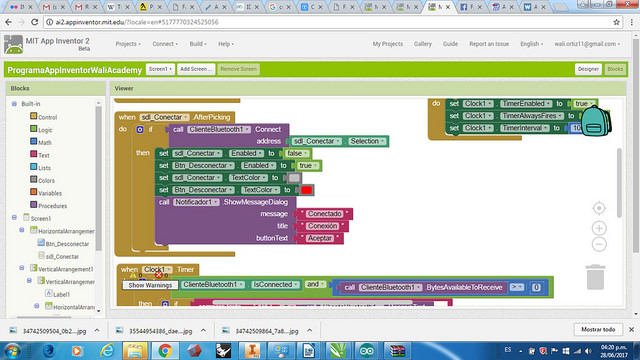640x360 pixels.
Task: Open the Guide link
Action: [x=450, y=44]
